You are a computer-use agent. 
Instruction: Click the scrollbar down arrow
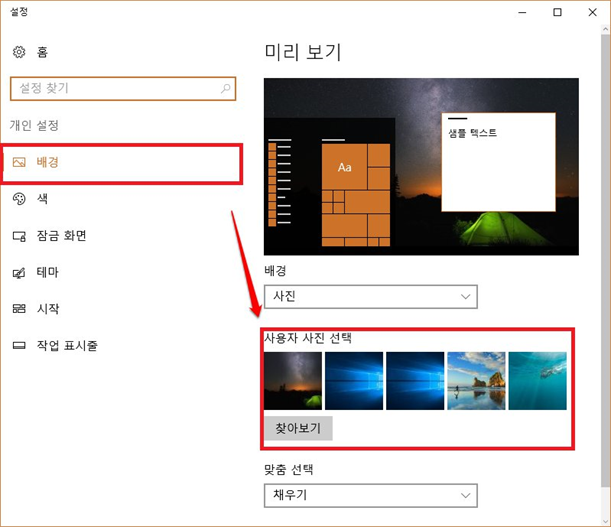coord(605,521)
